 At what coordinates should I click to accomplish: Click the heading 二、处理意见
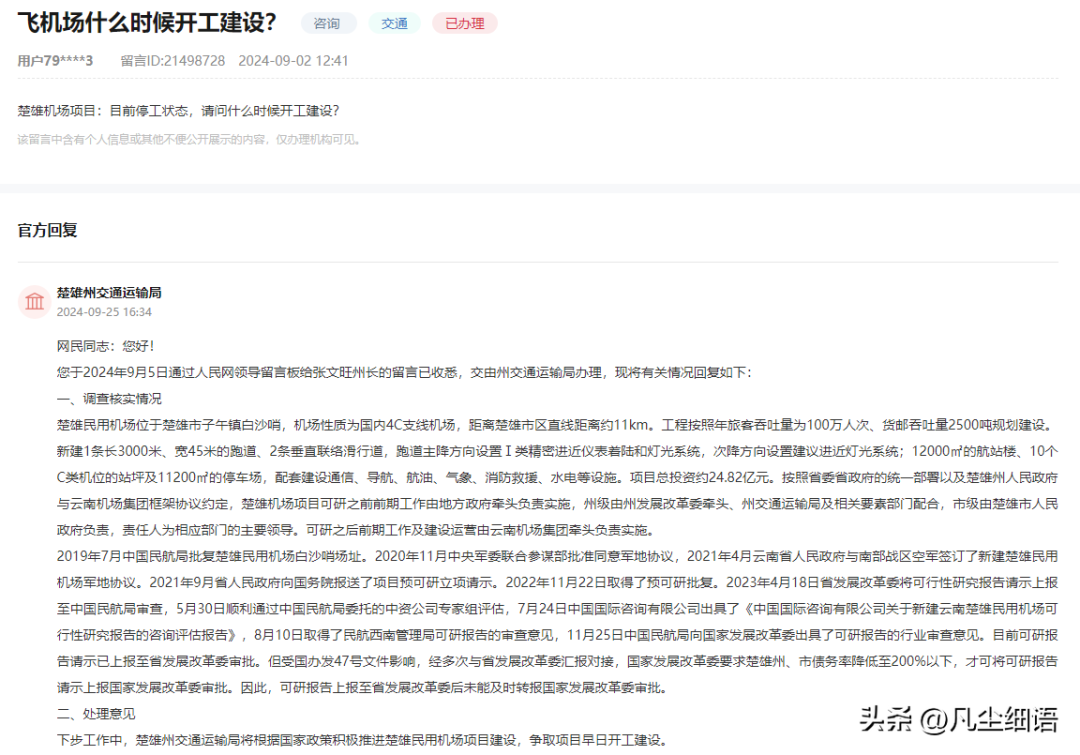point(96,714)
